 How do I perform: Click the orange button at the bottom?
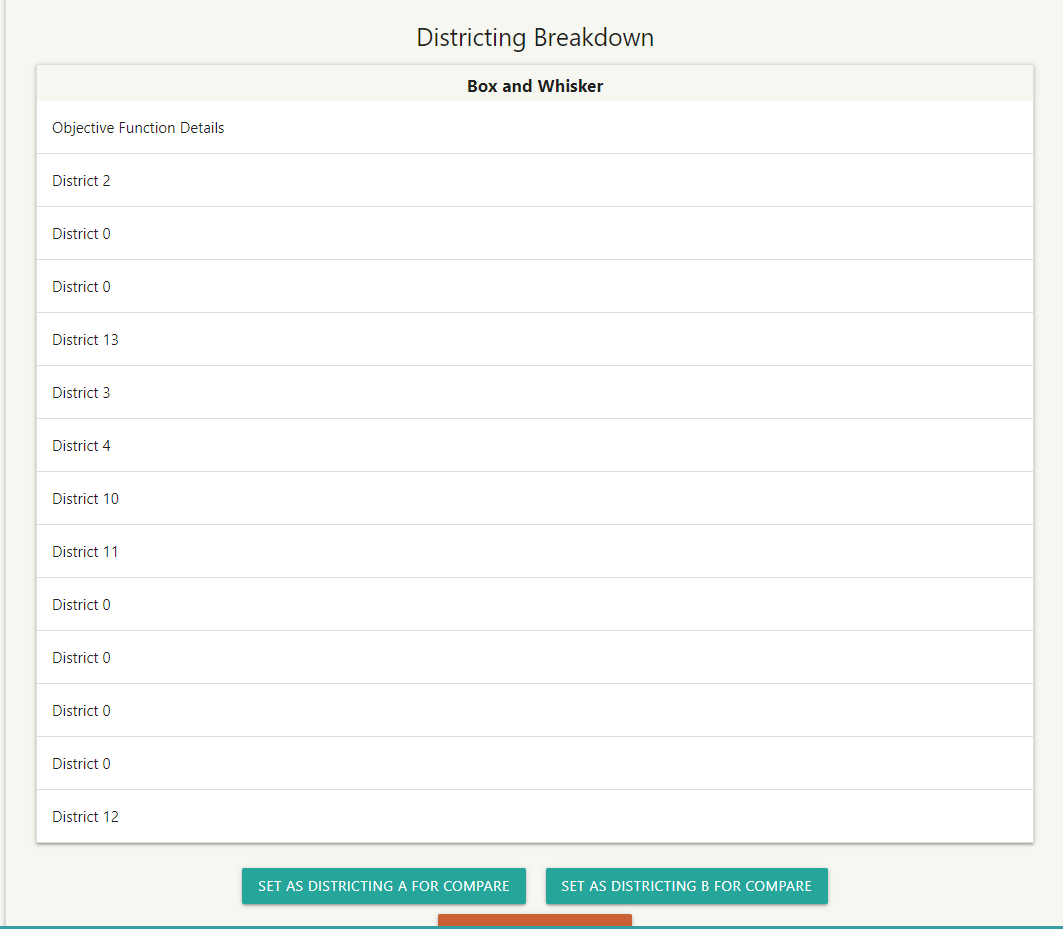[x=534, y=922]
